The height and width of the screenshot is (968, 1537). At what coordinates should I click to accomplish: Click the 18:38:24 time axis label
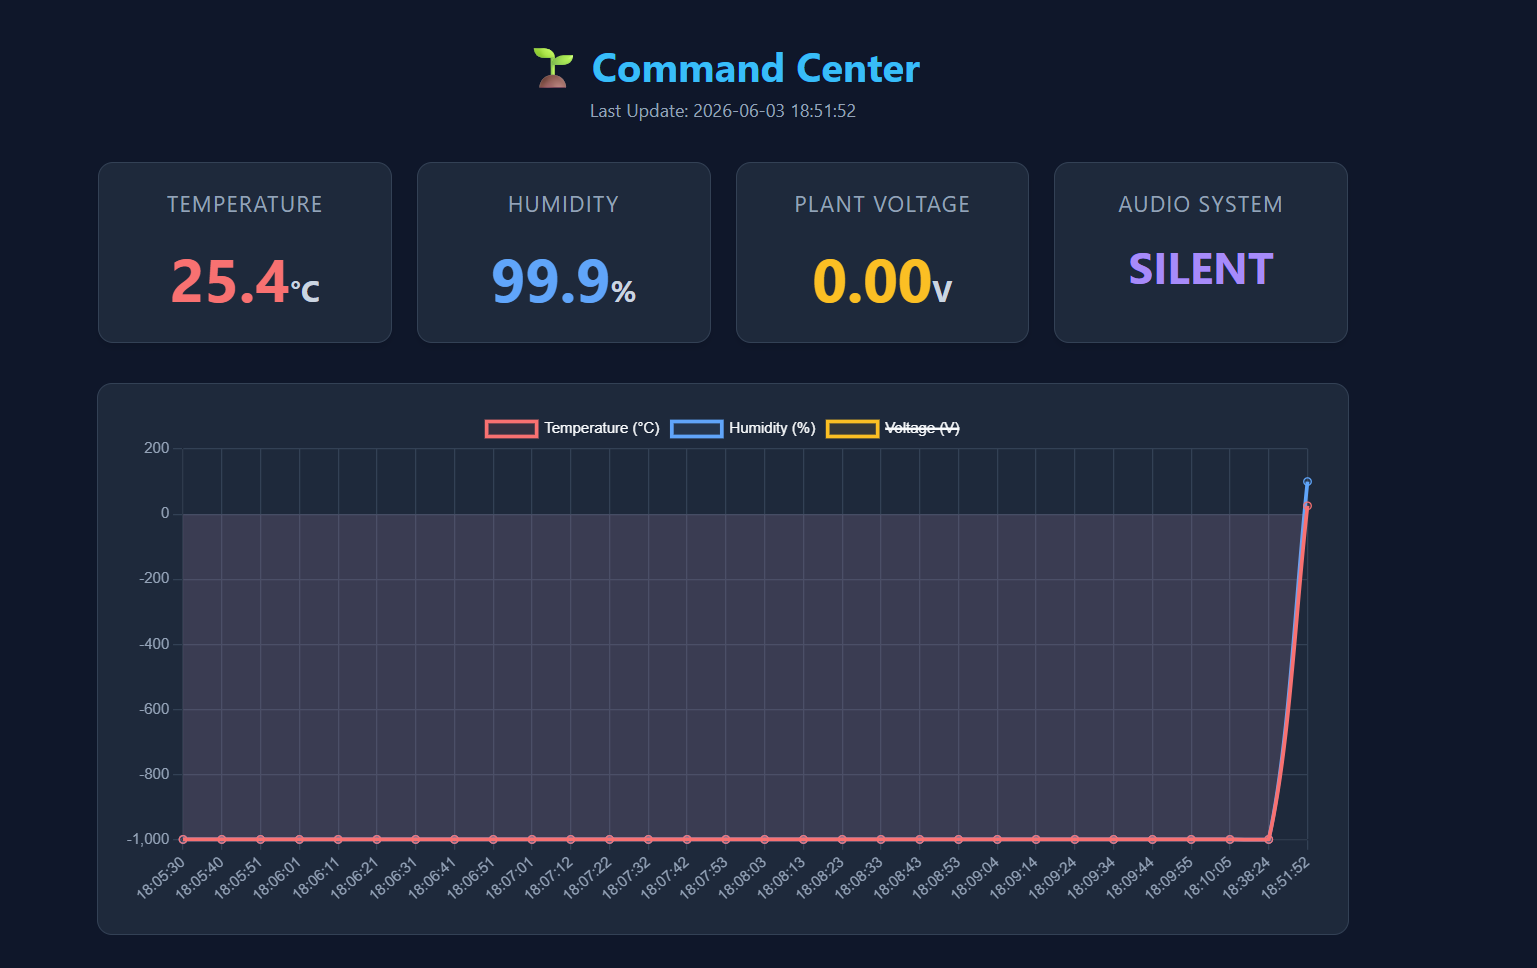pos(1247,877)
